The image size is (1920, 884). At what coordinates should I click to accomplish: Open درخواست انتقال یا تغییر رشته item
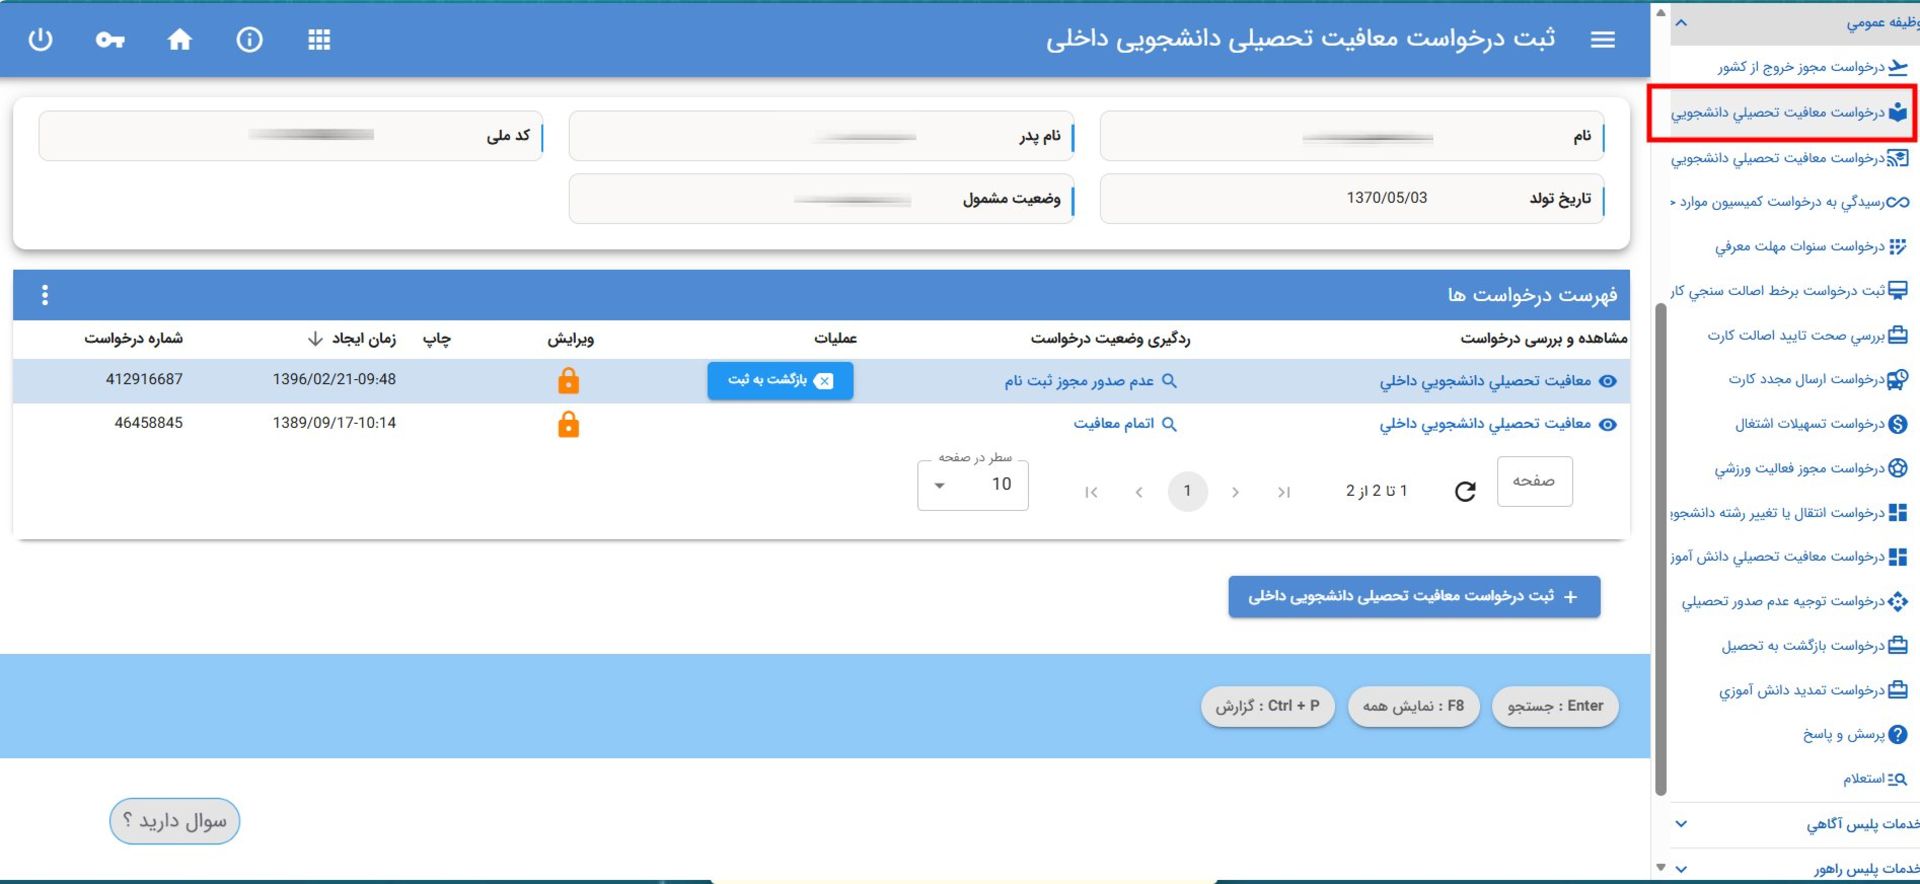click(1790, 513)
